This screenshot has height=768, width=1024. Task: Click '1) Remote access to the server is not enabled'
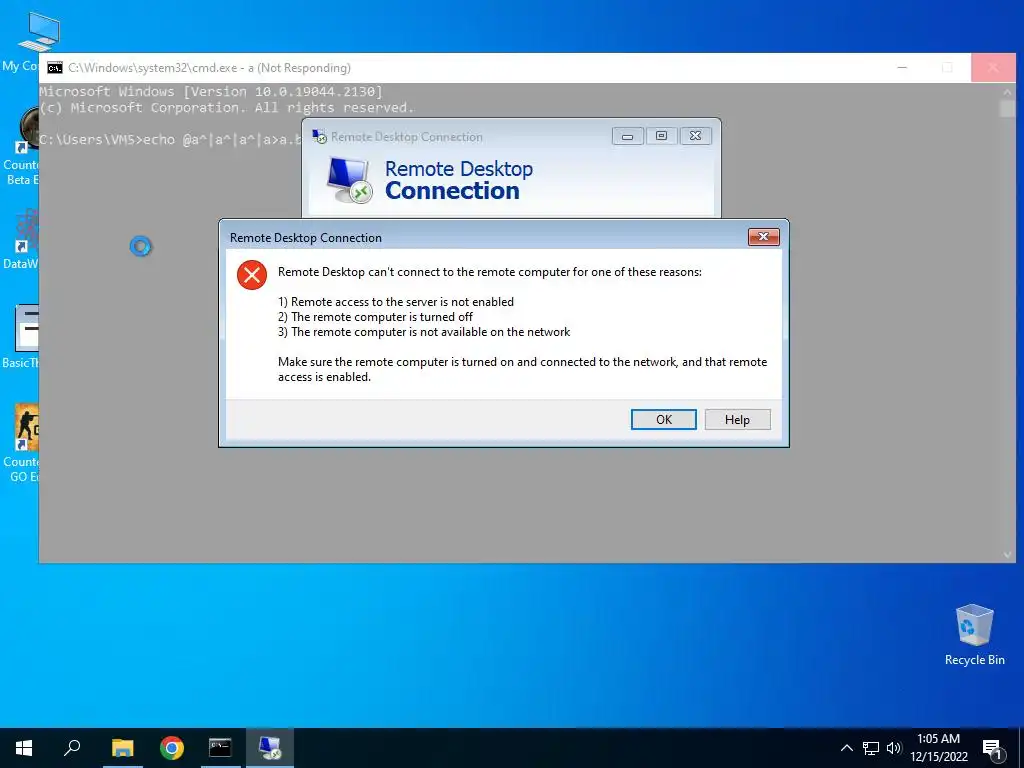pyautogui.click(x=396, y=302)
